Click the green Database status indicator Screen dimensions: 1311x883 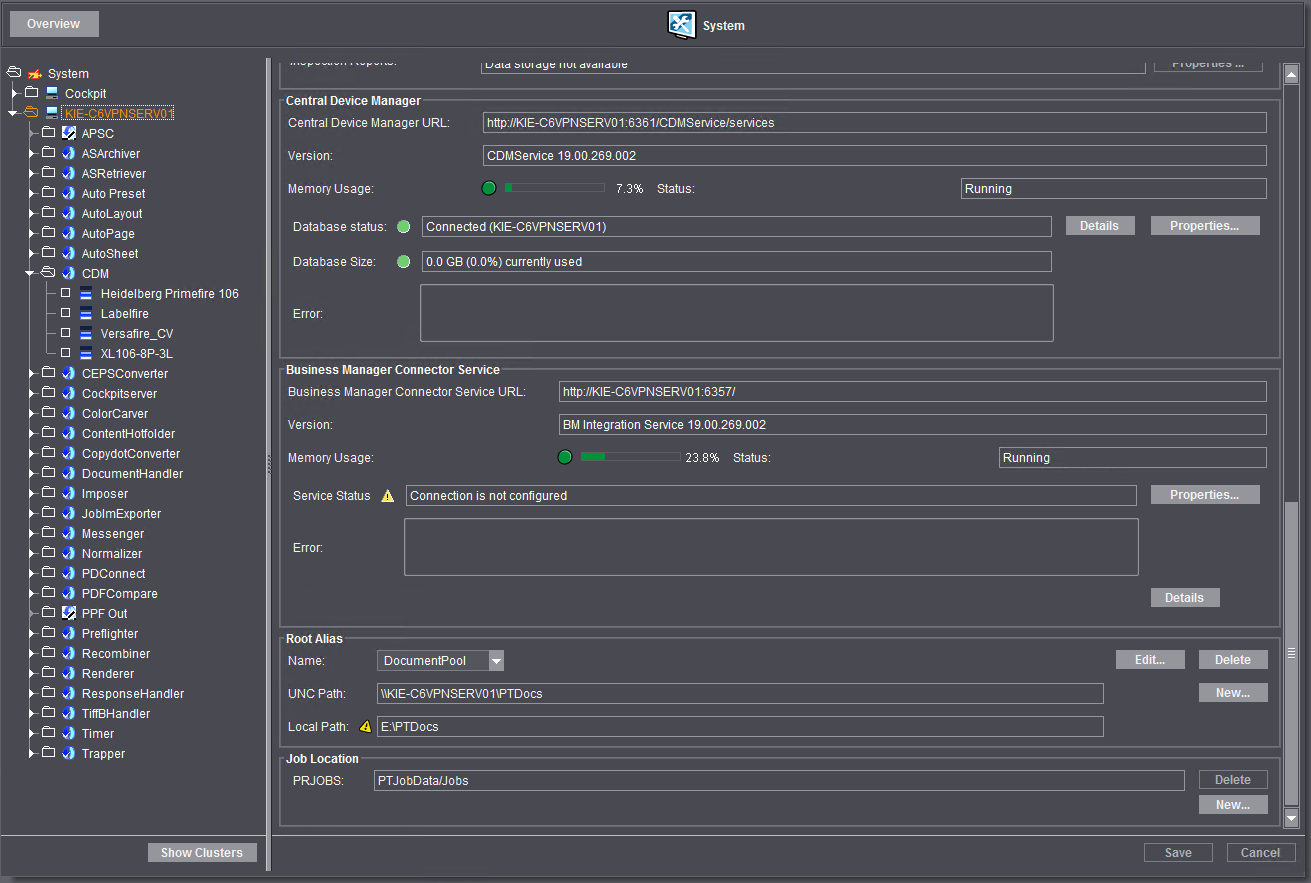404,227
